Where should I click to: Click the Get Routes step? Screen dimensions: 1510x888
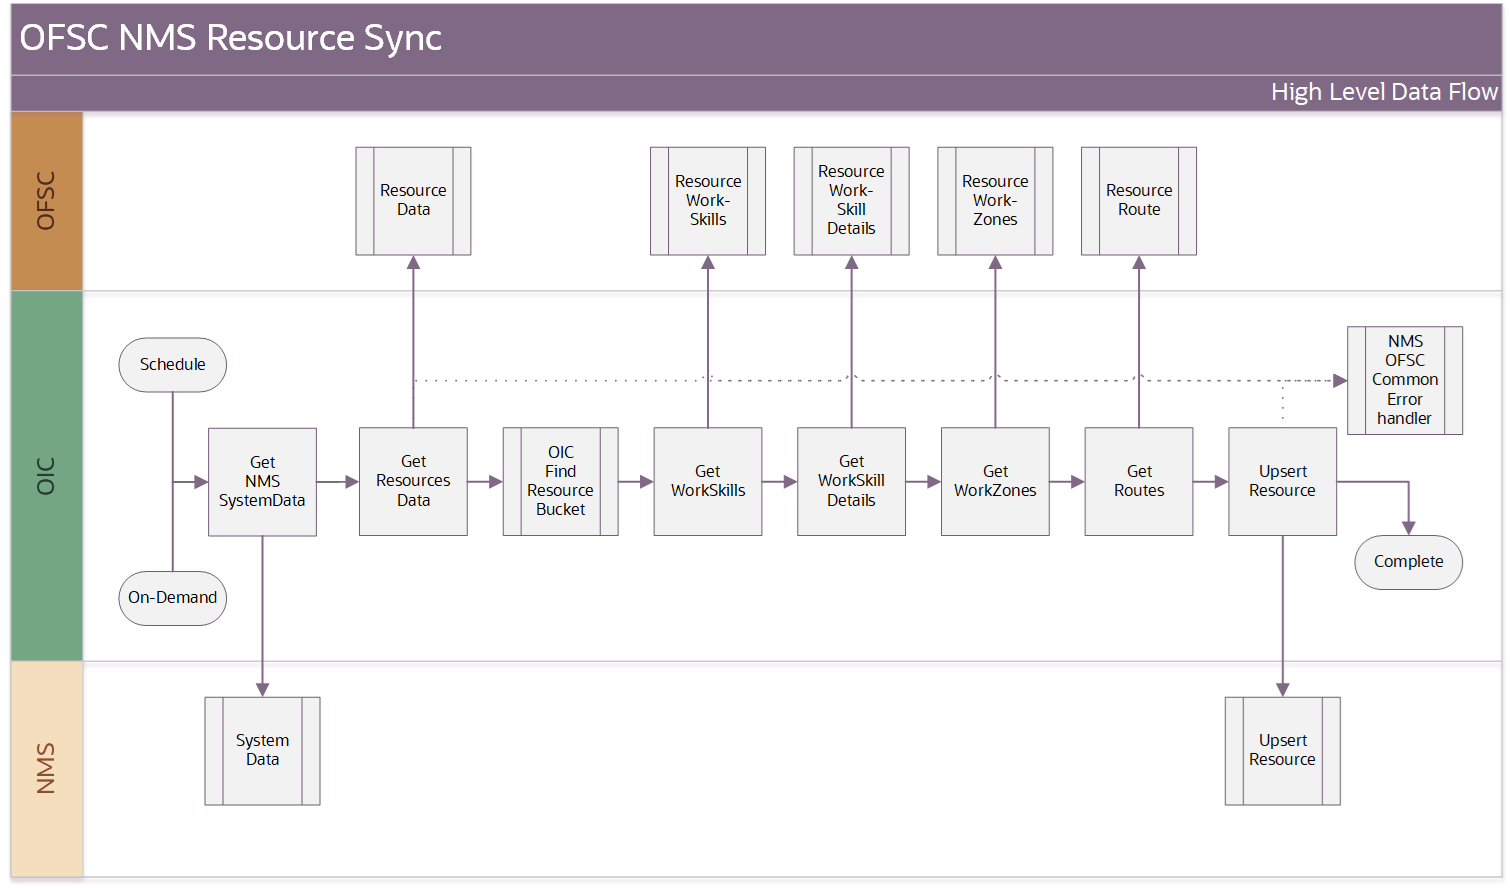pos(1139,482)
